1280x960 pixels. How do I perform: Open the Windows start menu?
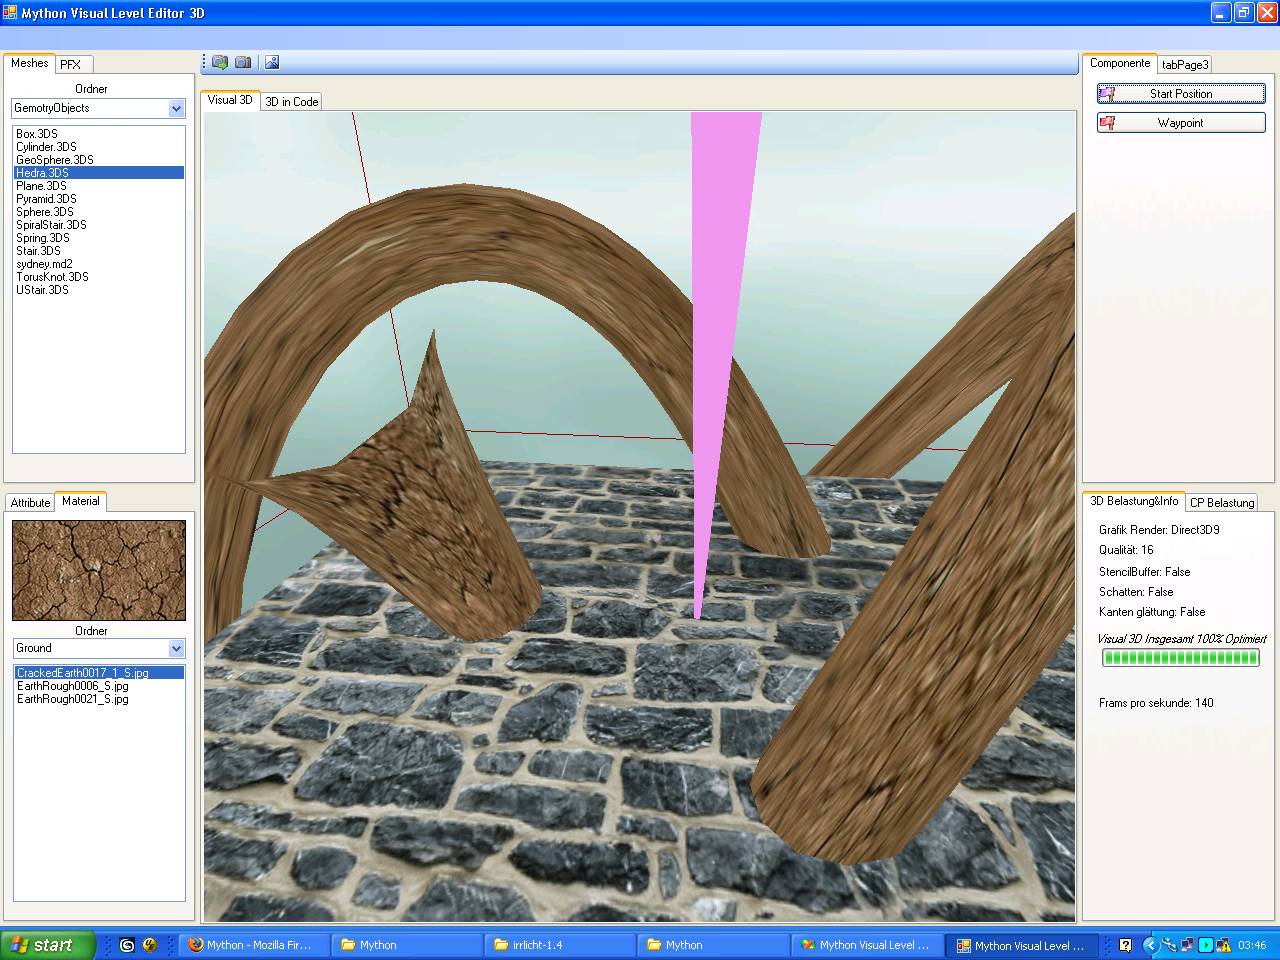48,945
